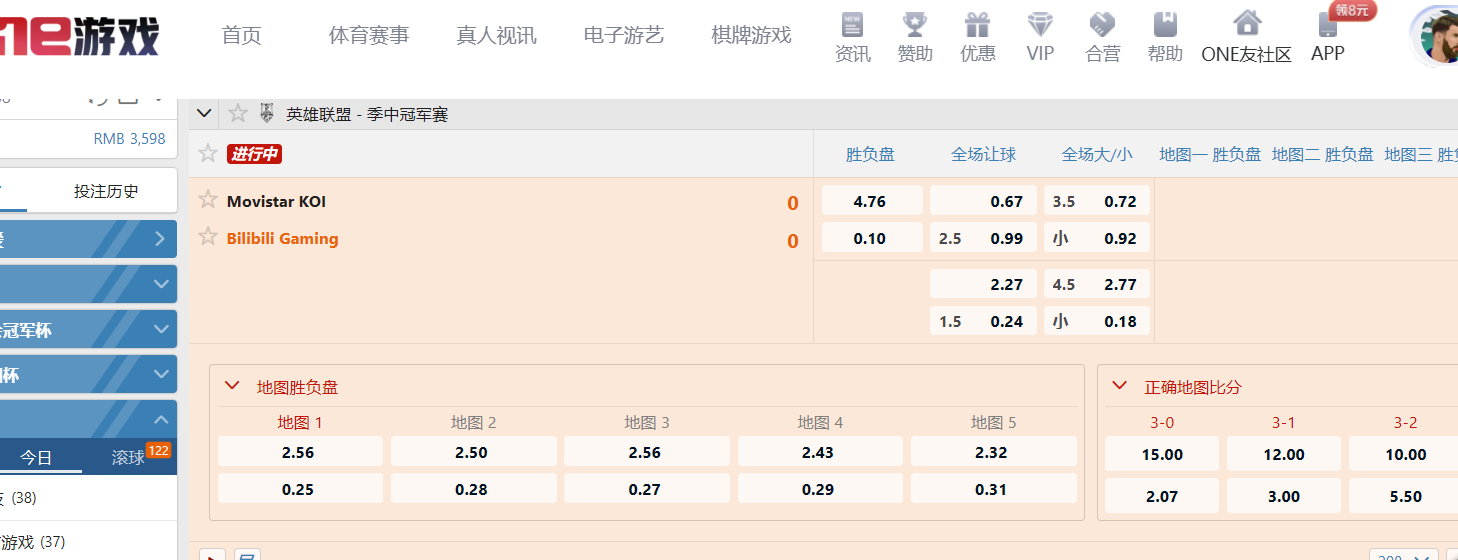Open the 资讯 news icon
This screenshot has width=1458, height=560.
[x=852, y=24]
